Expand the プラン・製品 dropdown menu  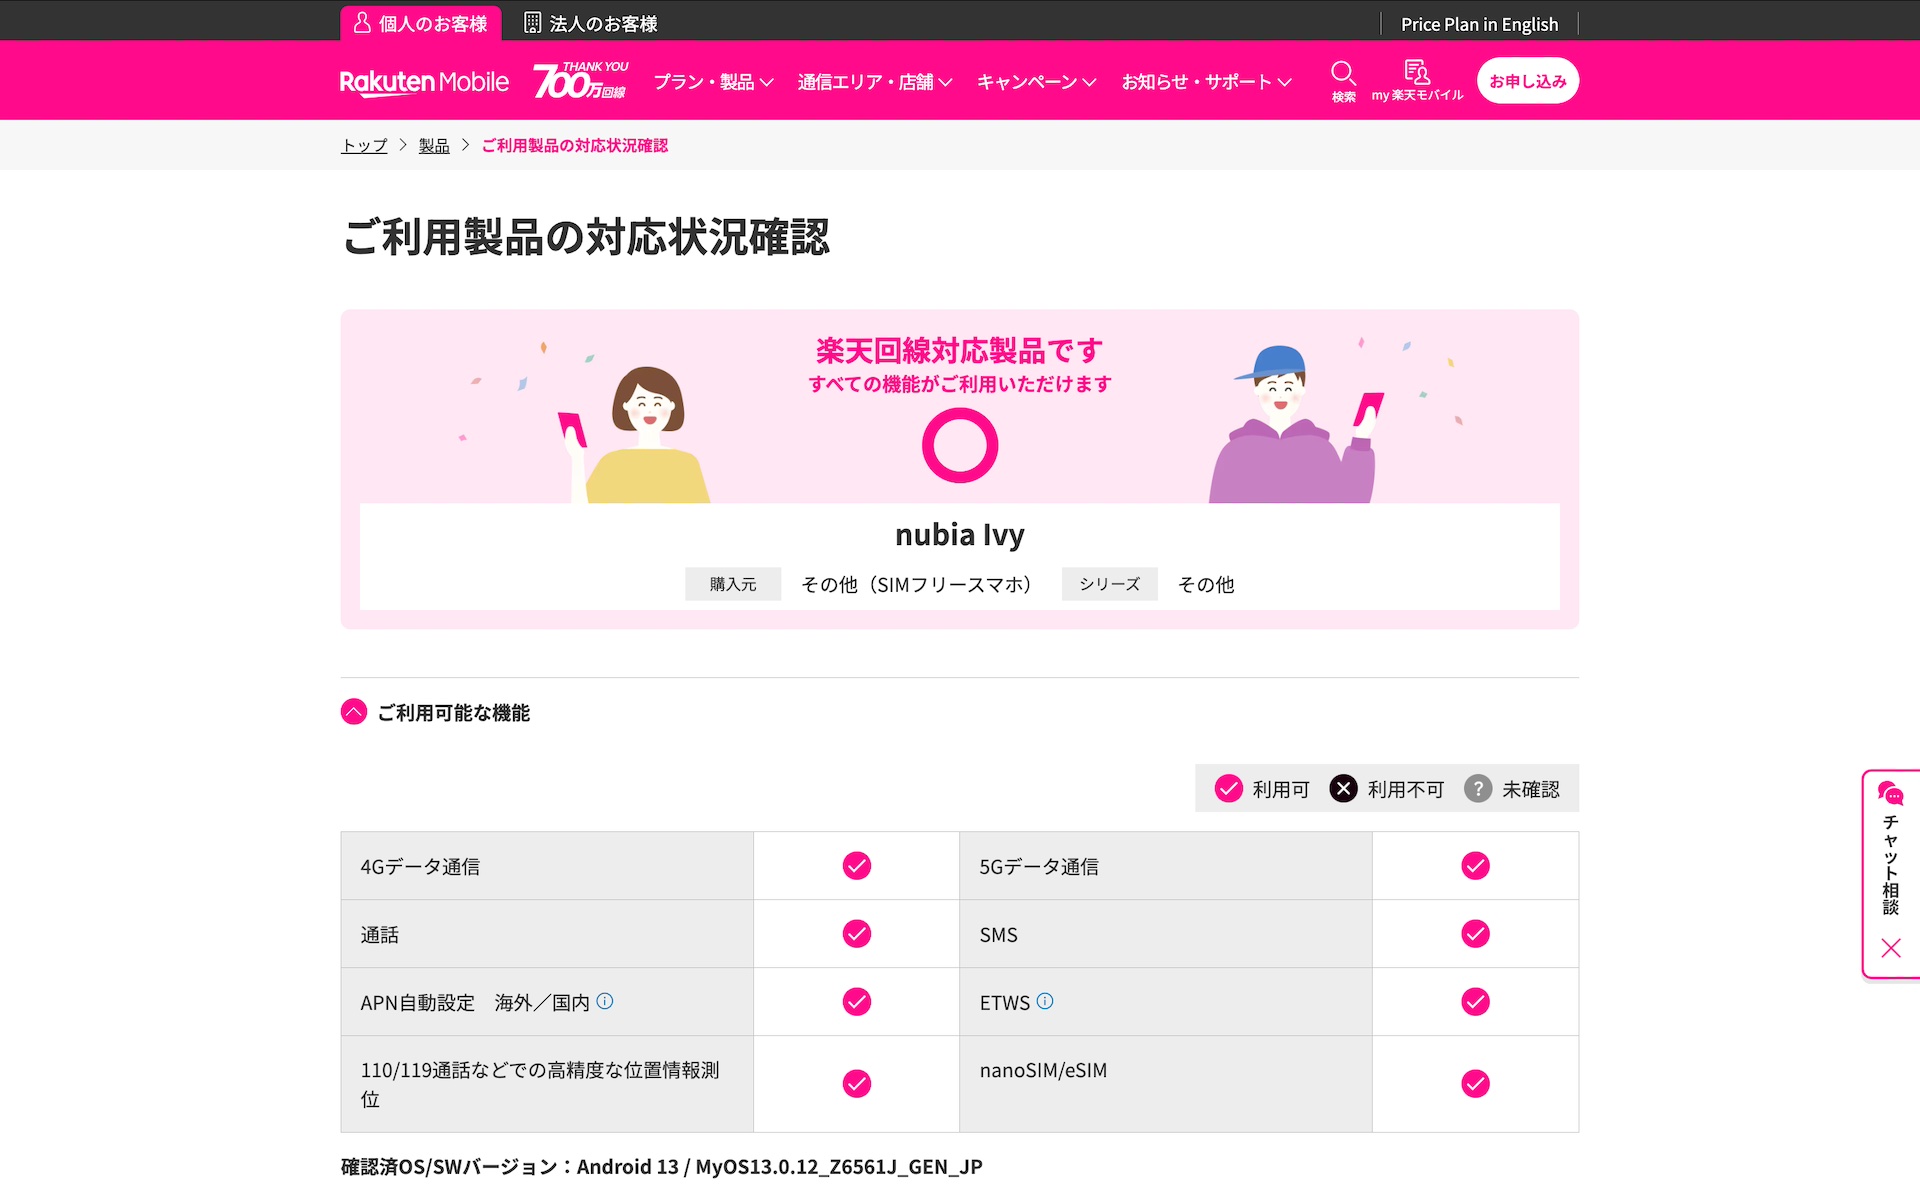click(713, 82)
